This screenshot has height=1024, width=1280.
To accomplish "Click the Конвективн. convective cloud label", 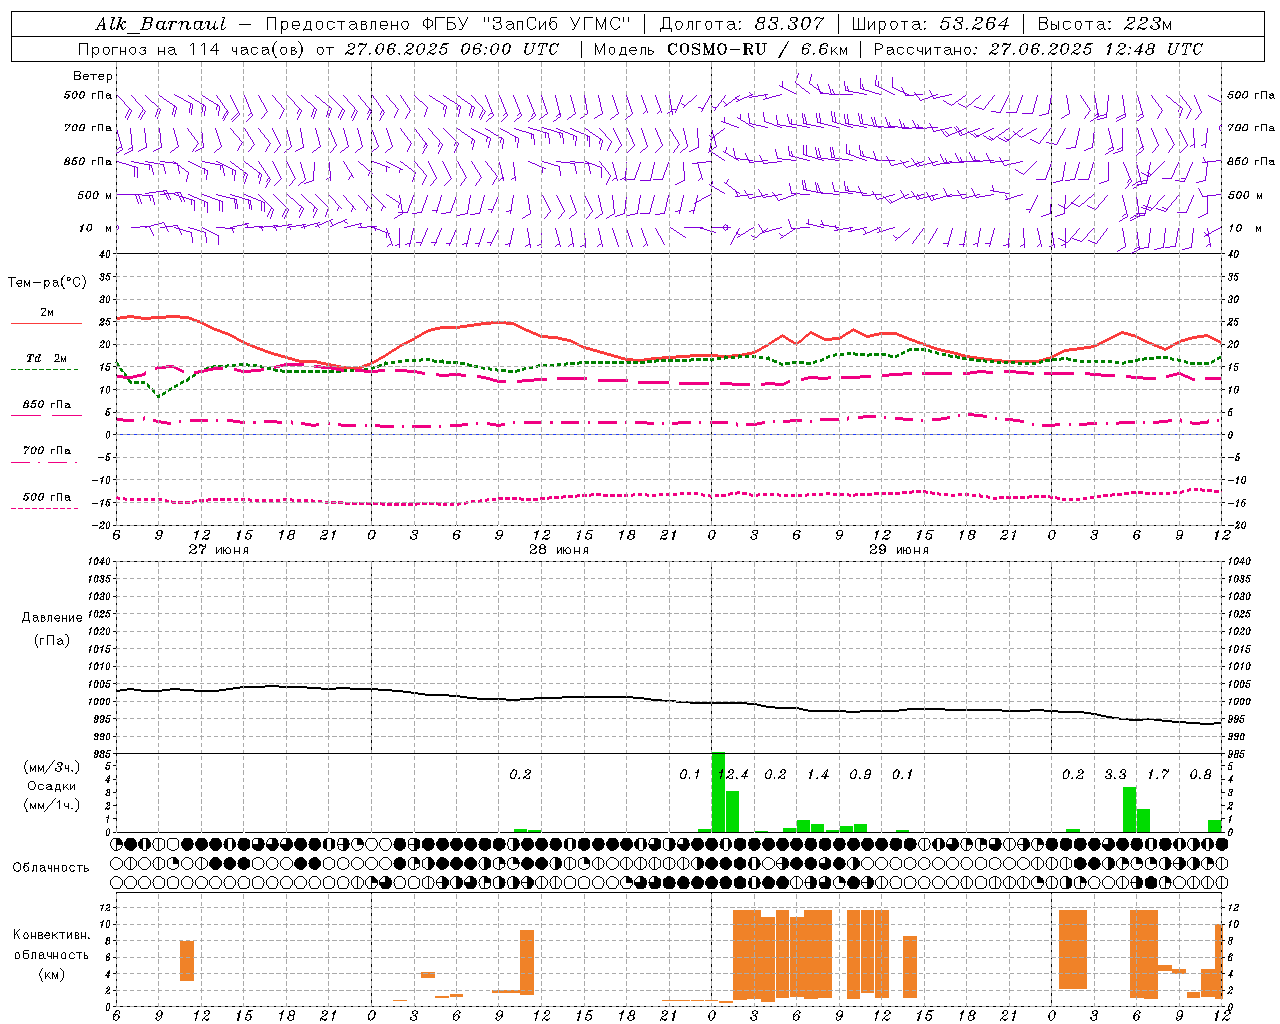I will tap(51, 935).
